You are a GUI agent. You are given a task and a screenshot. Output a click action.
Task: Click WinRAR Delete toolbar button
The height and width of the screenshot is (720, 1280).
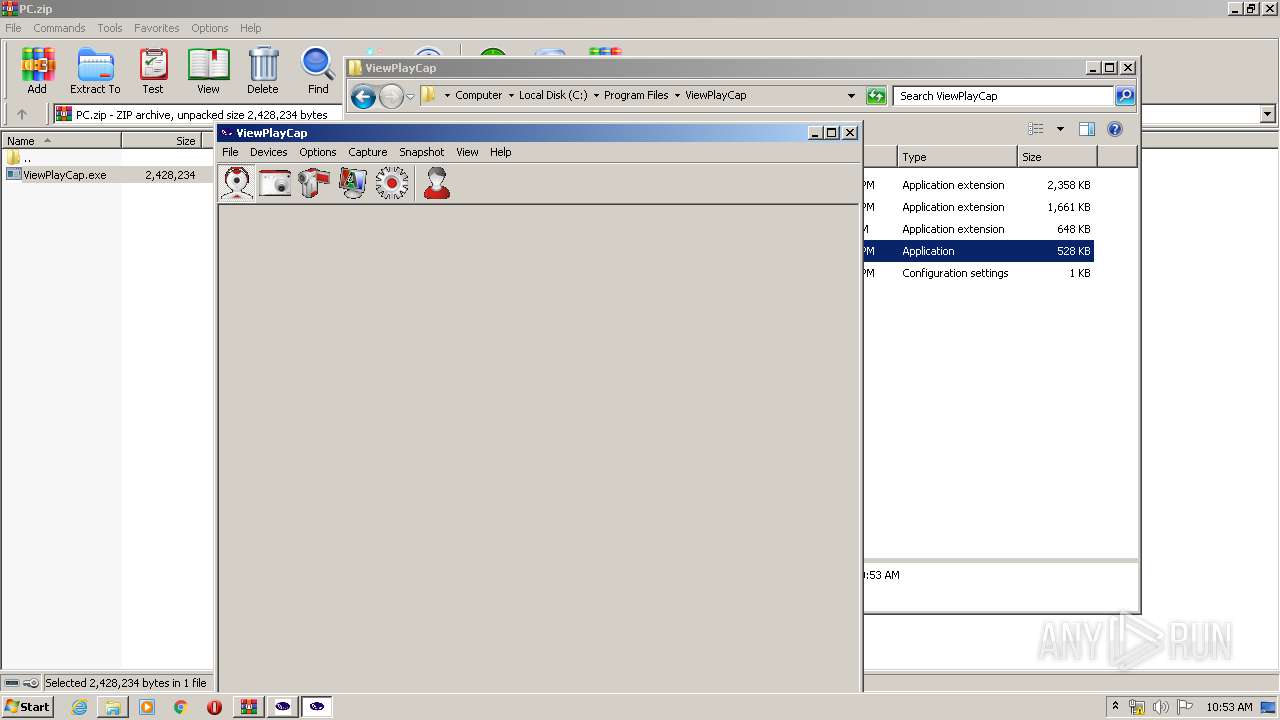pyautogui.click(x=263, y=71)
